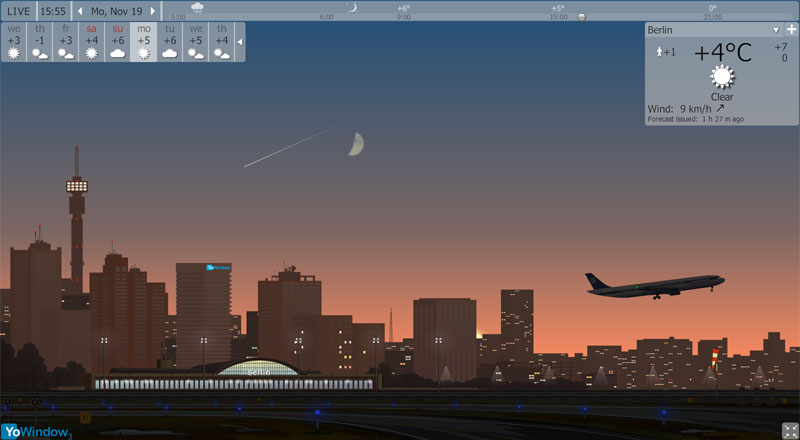This screenshot has width=800, height=440.
Task: Click the feels-like temperature person icon
Action: click(660, 52)
